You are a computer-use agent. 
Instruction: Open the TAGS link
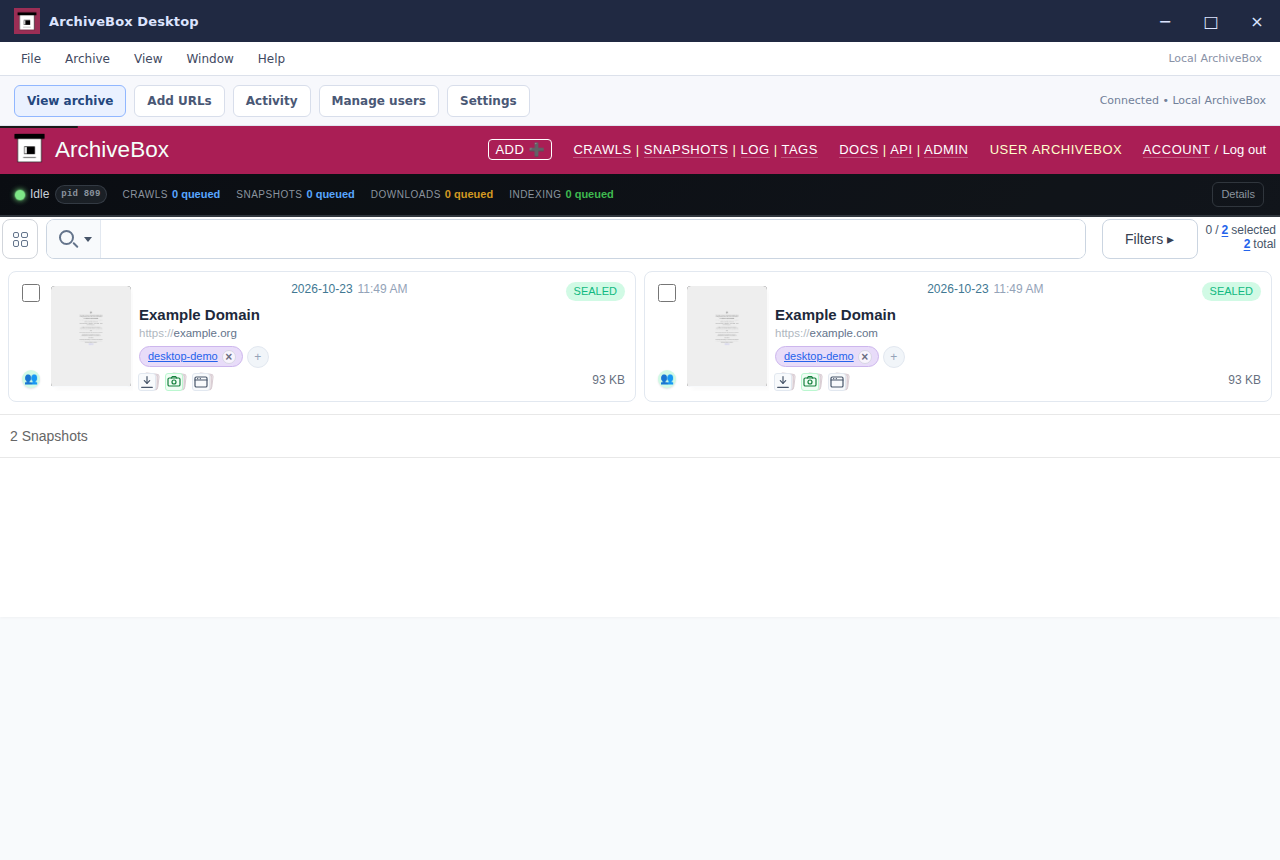799,150
